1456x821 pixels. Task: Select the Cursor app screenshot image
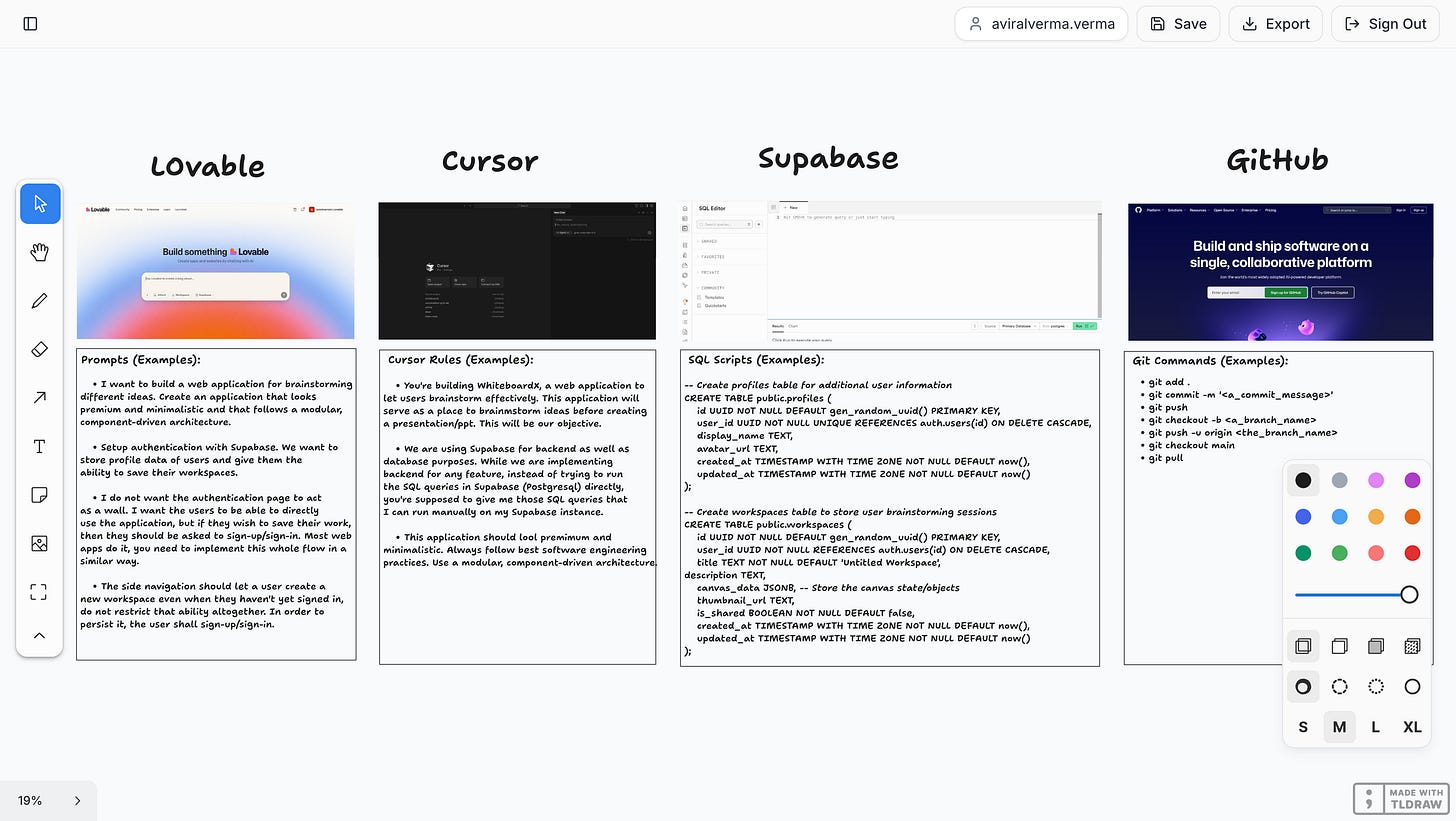point(517,271)
